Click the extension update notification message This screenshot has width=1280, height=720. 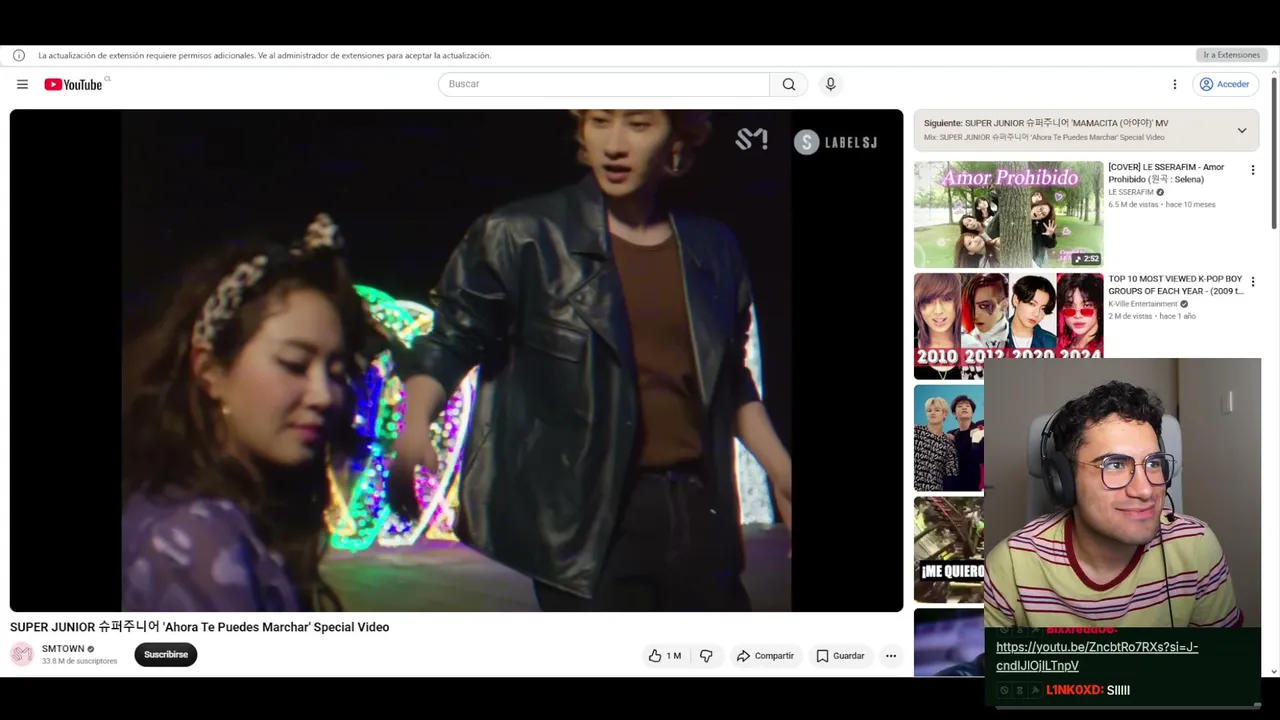click(264, 55)
